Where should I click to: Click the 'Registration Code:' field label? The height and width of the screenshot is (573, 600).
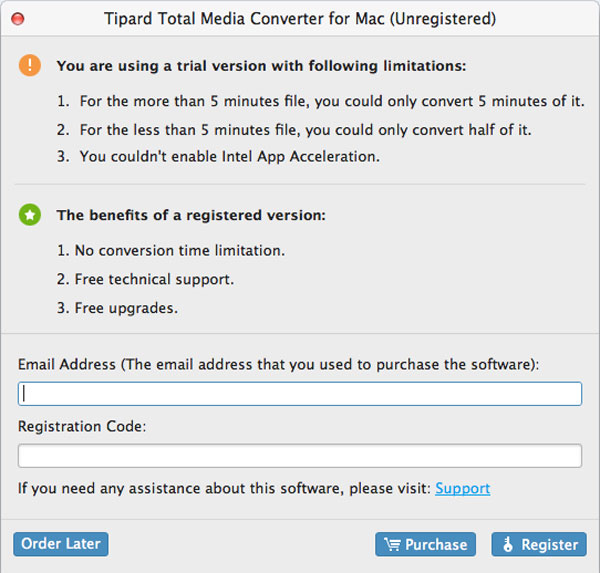82,426
